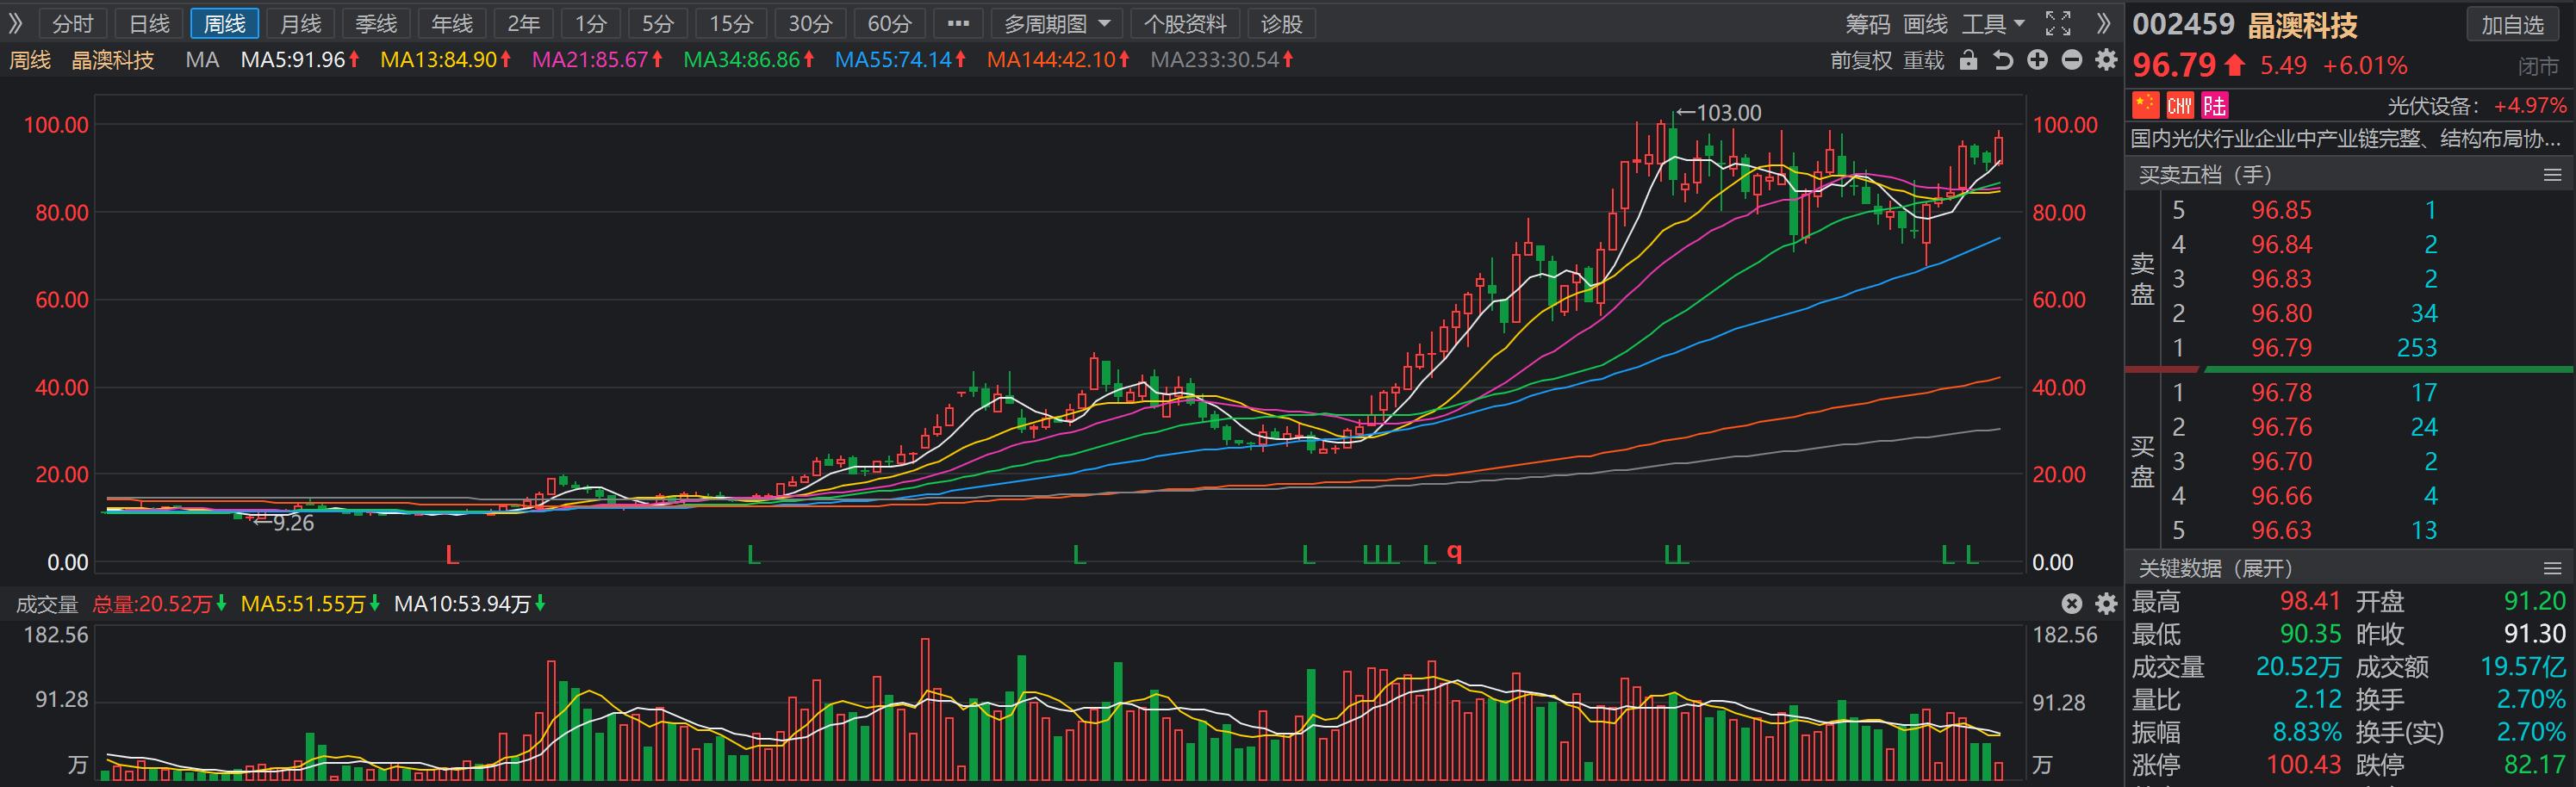Viewport: 2576px width, 787px height.
Task: Undo last action with arrow icon
Action: pos(2002,60)
